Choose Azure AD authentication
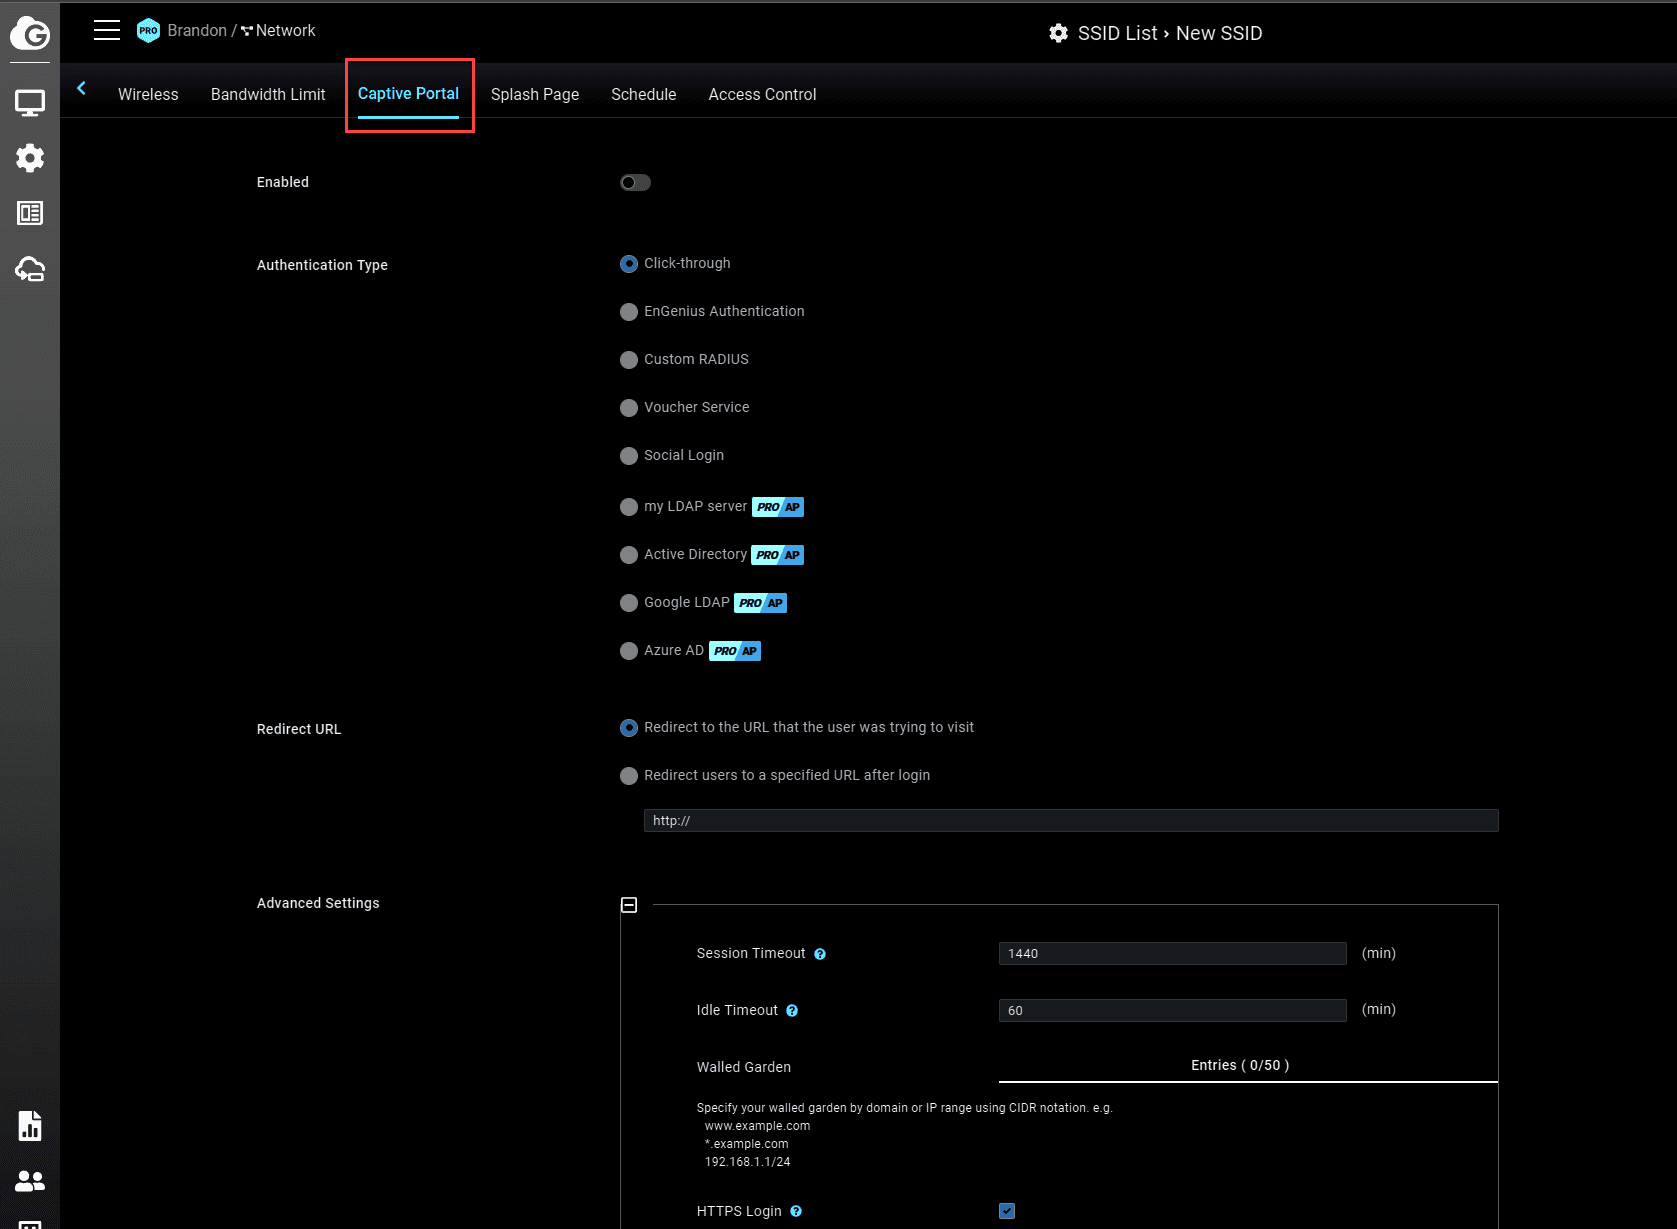The image size is (1677, 1229). tap(629, 651)
